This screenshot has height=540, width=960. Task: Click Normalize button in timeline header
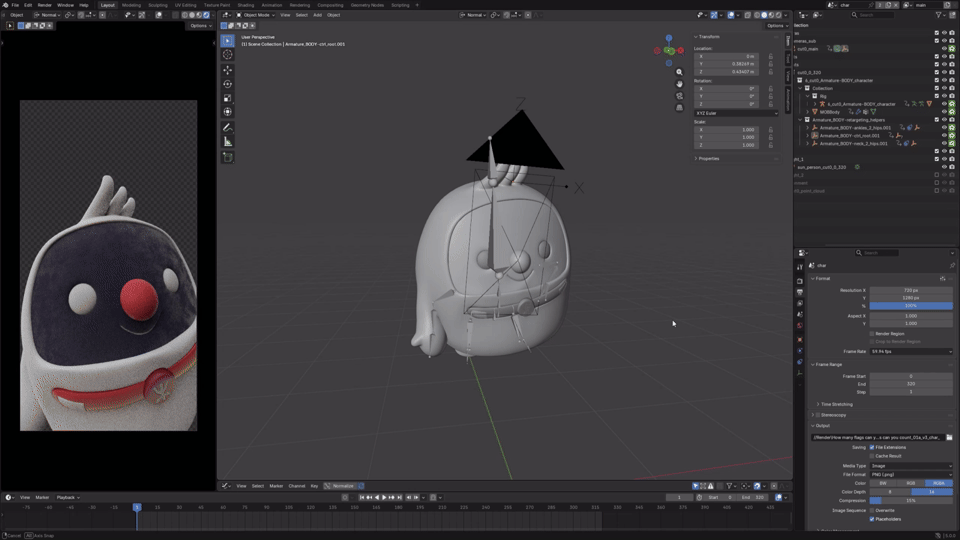click(339, 486)
